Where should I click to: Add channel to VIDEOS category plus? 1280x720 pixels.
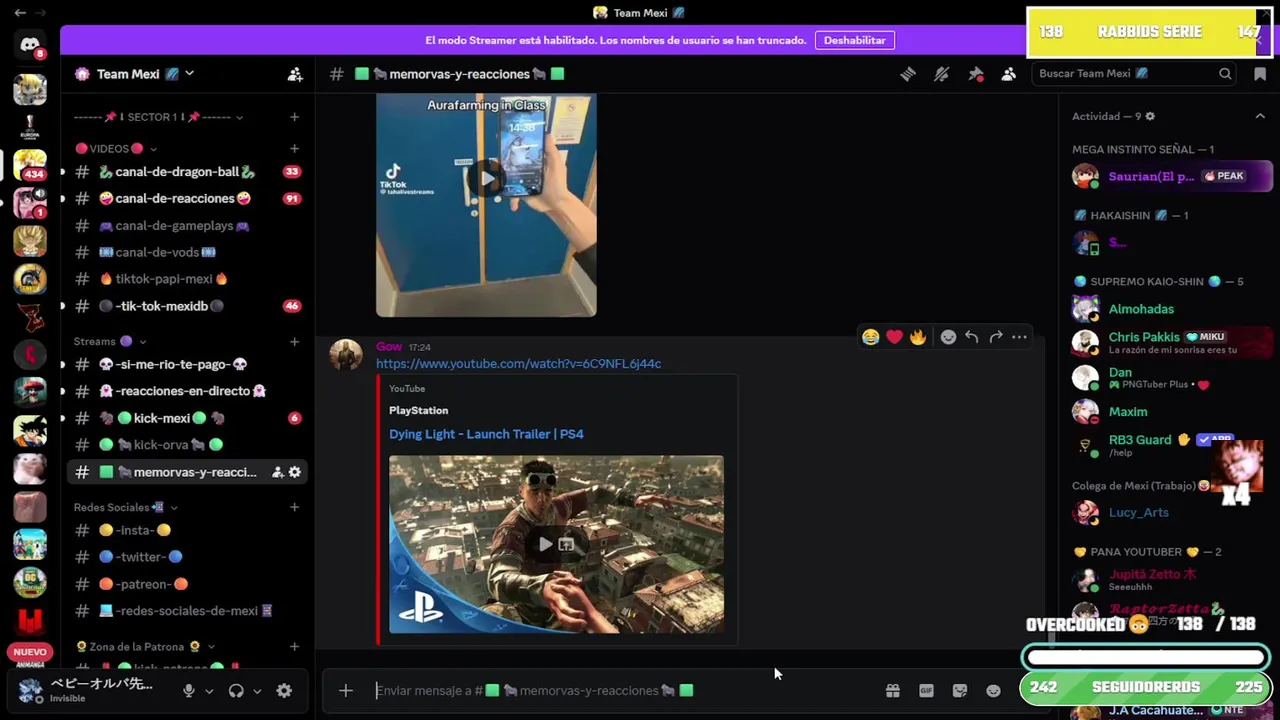coord(294,149)
